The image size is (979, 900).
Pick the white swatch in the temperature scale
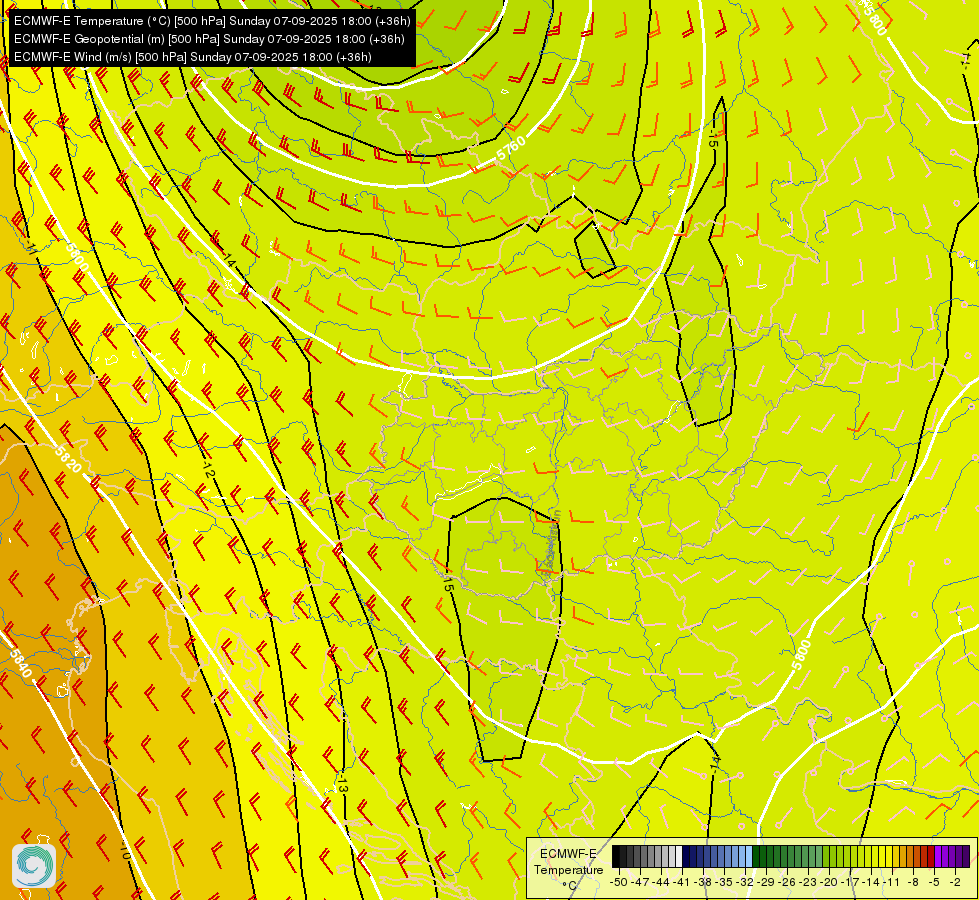[679, 856]
